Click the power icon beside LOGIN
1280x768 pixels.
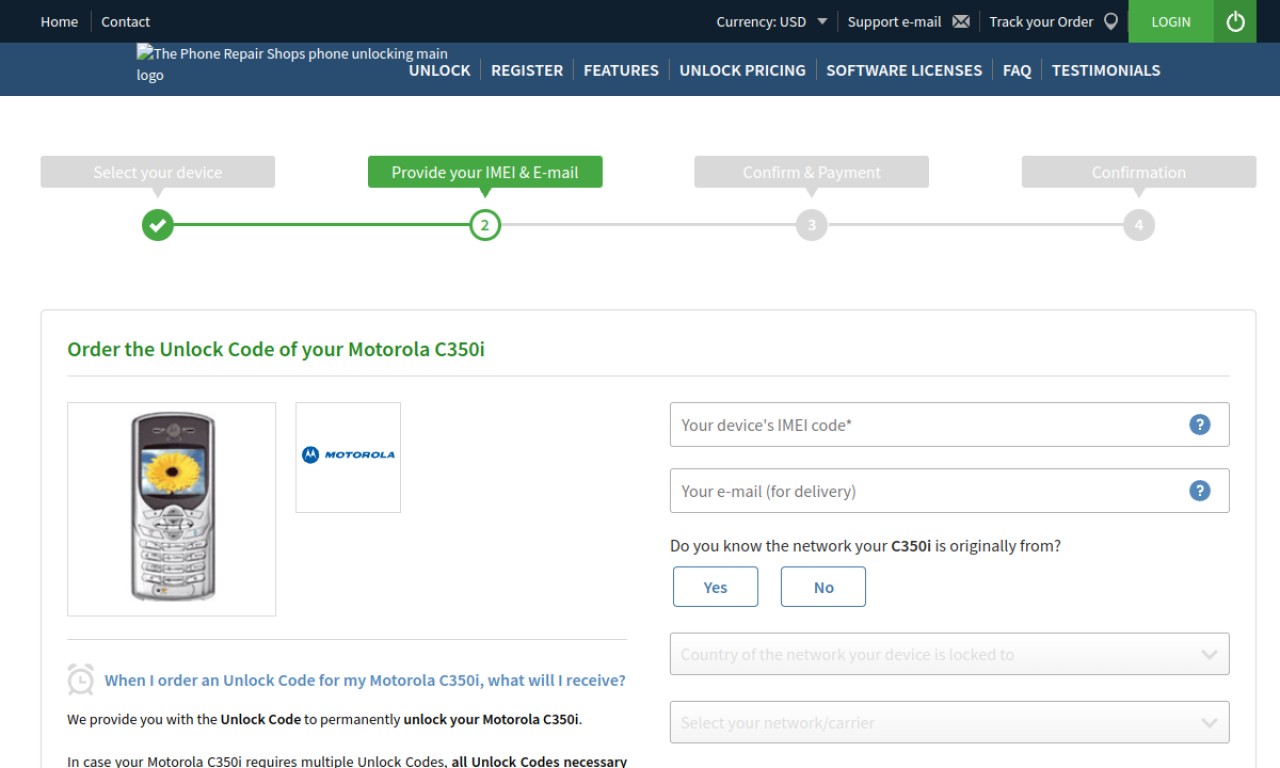pyautogui.click(x=1235, y=21)
